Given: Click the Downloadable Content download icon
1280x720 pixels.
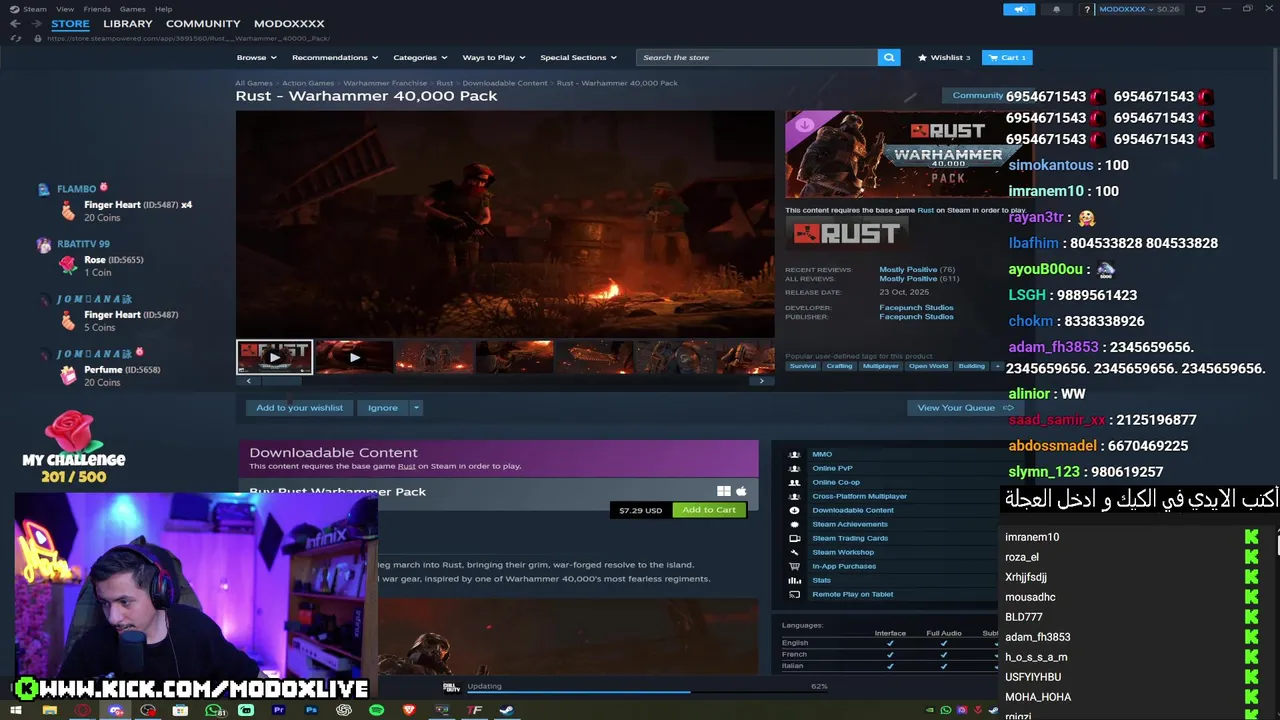Looking at the screenshot, I should coord(795,510).
